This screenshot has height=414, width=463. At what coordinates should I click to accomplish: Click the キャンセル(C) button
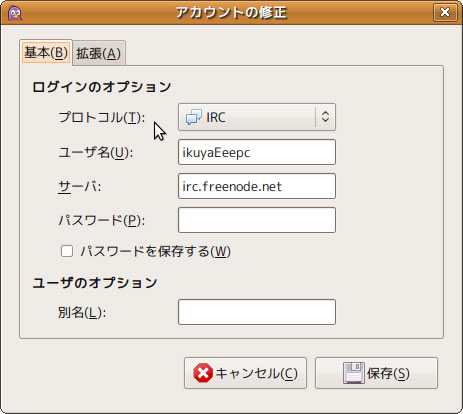(x=245, y=373)
